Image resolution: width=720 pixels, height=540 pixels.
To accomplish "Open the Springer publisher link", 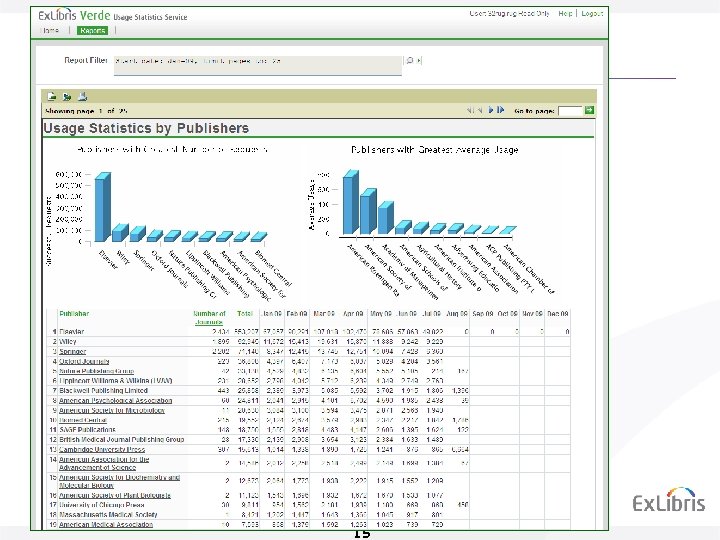I will (x=73, y=352).
